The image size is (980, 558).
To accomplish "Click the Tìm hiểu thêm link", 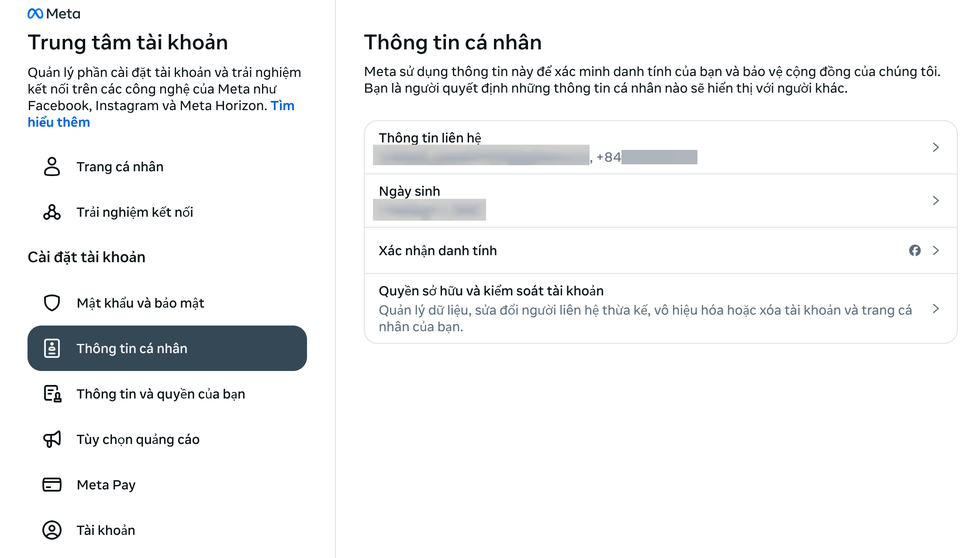I will pos(59,122).
